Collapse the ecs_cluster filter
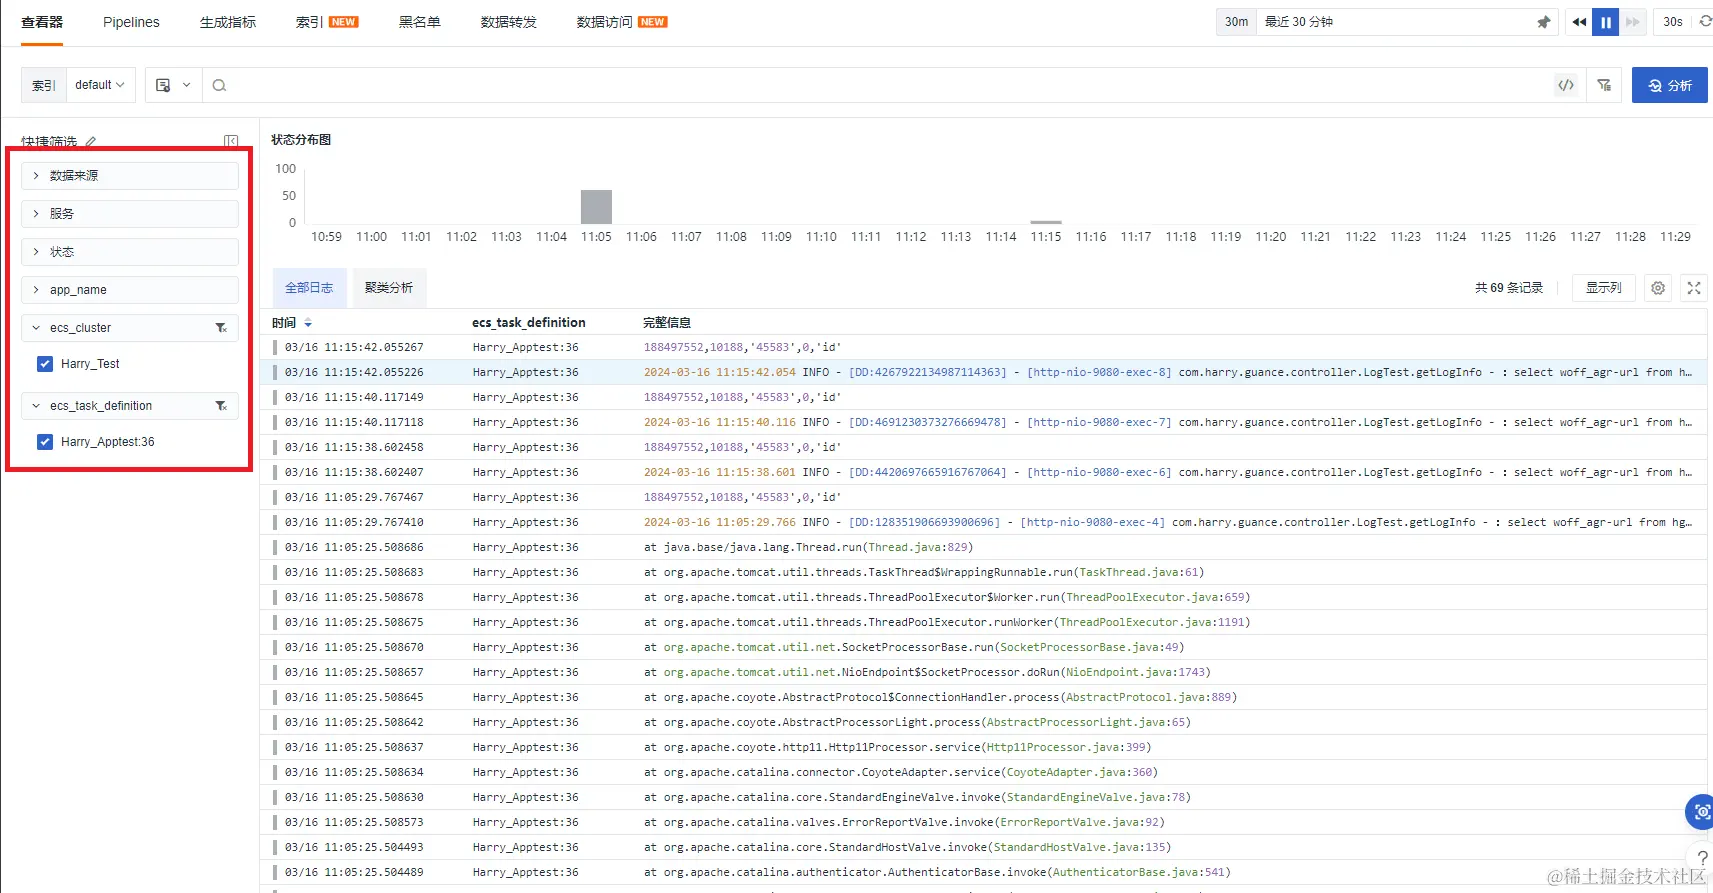 click(36, 328)
